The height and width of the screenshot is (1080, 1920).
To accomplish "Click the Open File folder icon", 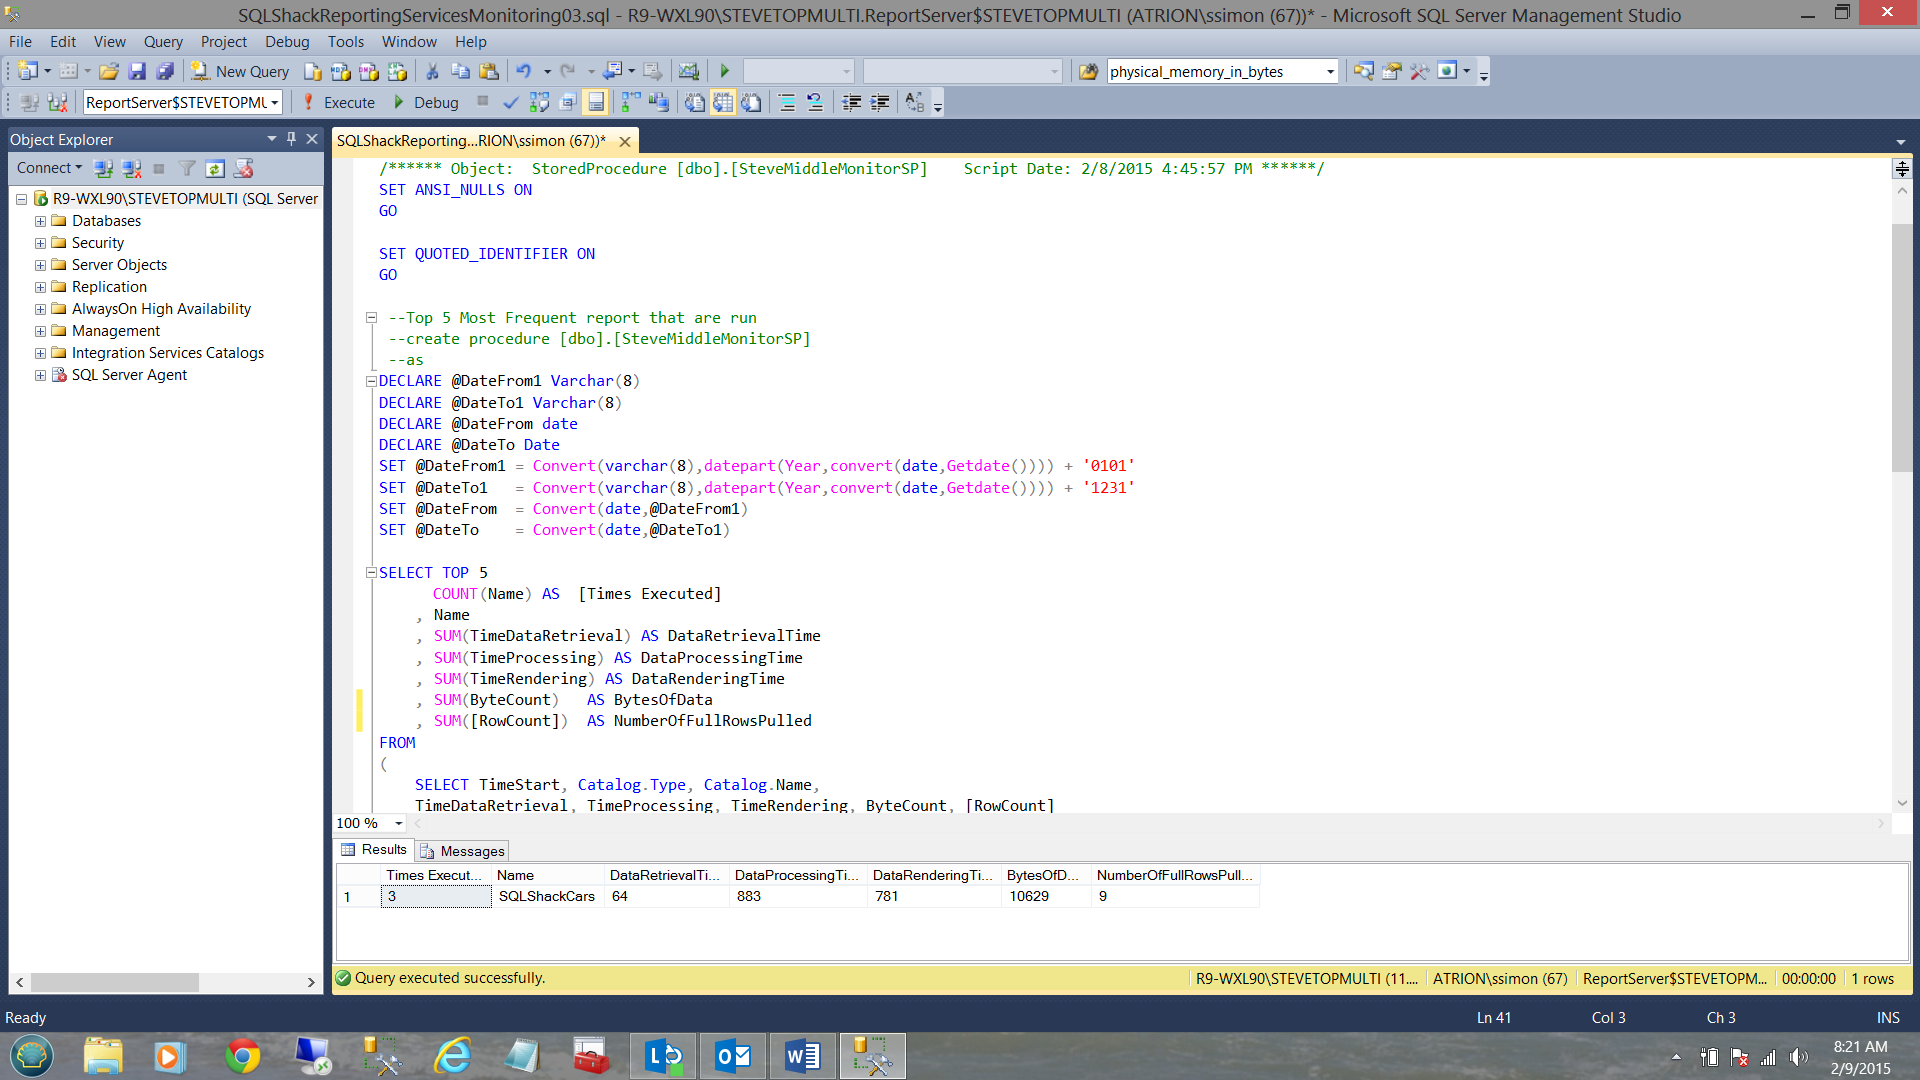I will pyautogui.click(x=109, y=71).
